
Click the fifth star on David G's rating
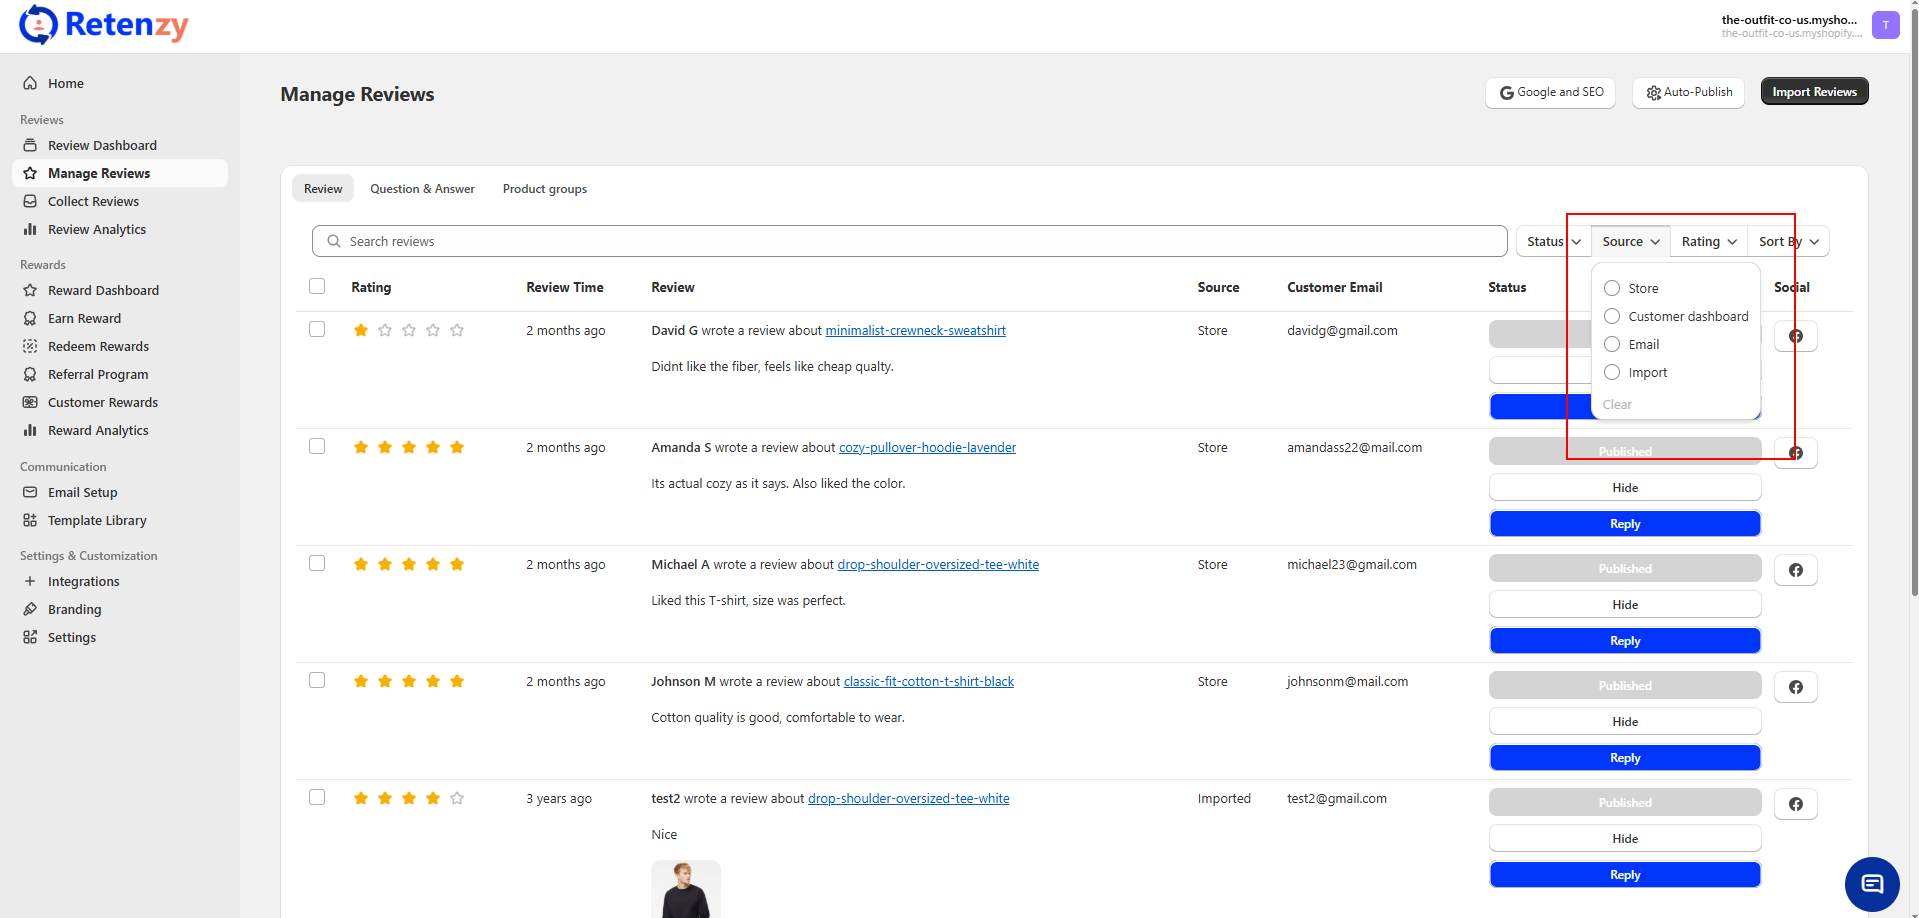(x=457, y=330)
